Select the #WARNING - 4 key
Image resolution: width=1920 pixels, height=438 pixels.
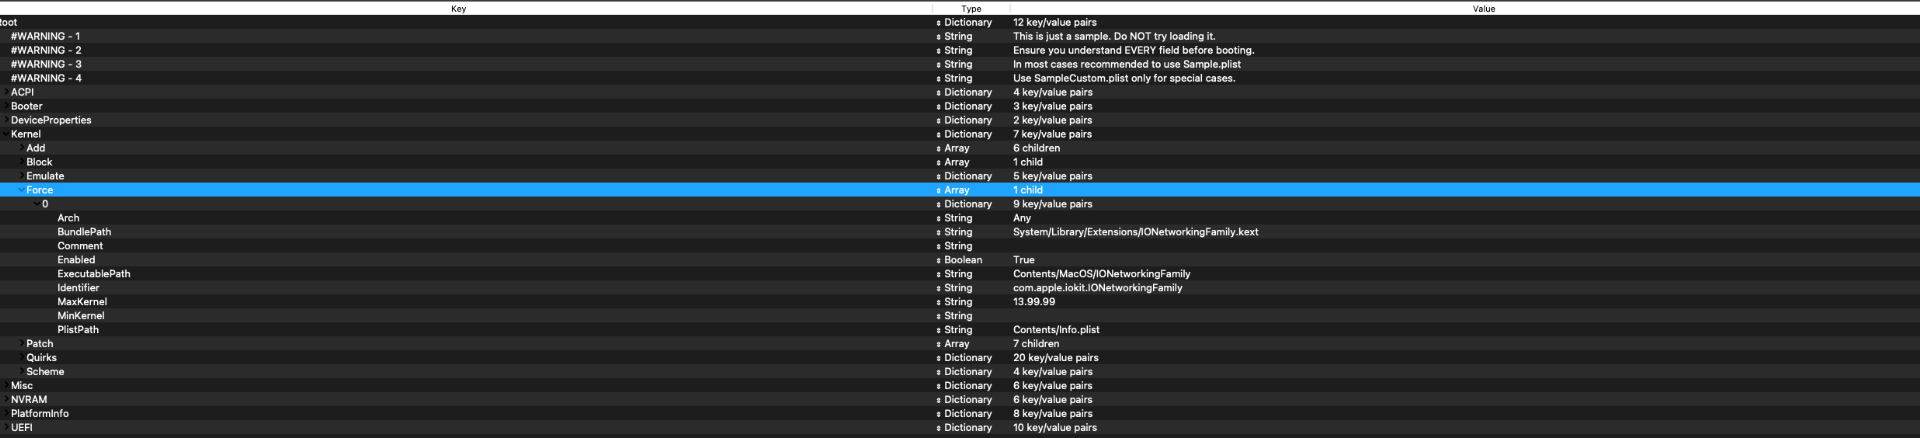(x=46, y=78)
